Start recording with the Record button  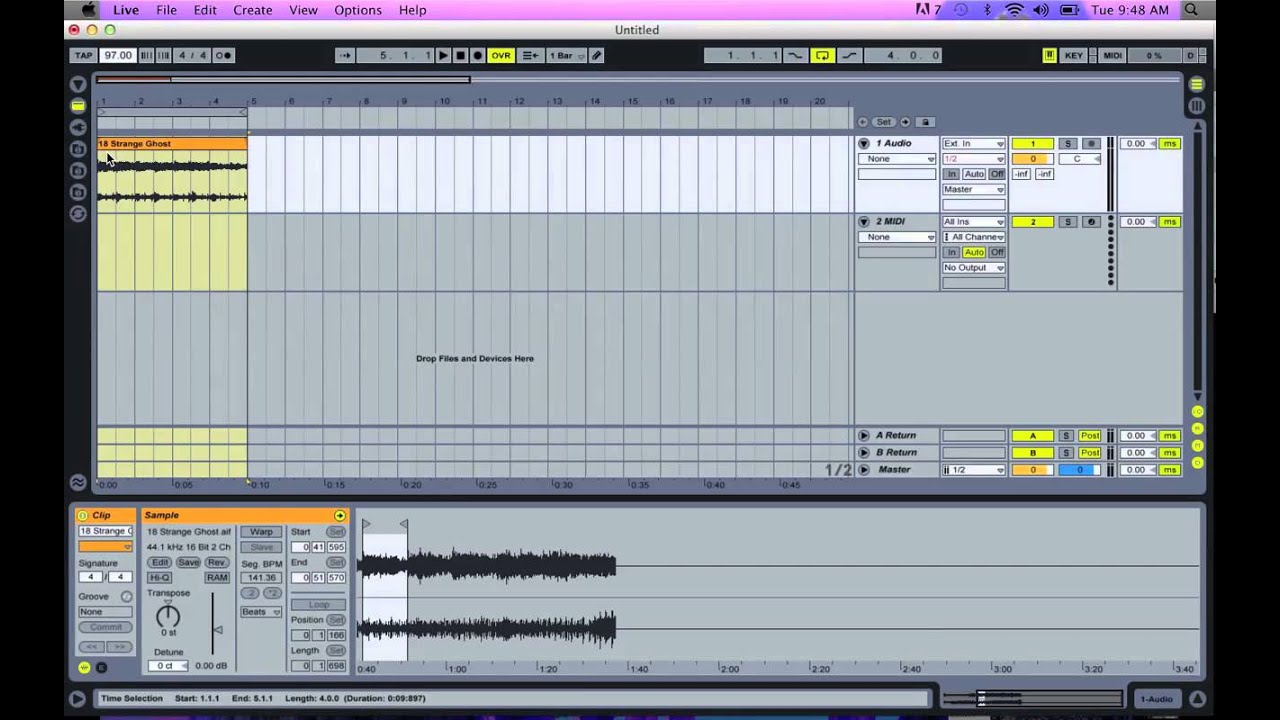477,55
